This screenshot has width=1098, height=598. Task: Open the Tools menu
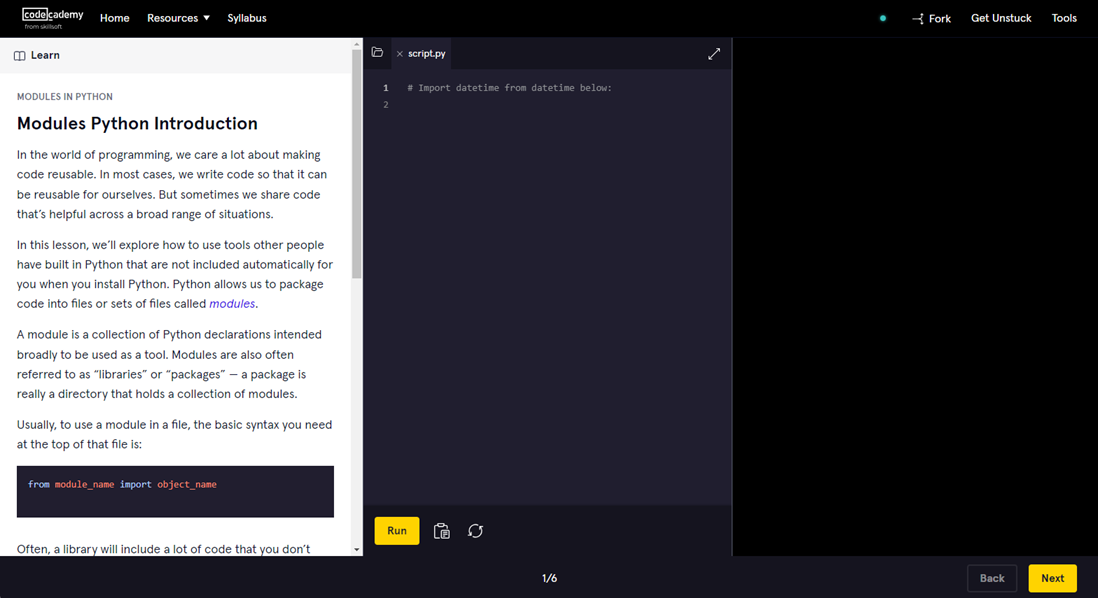tap(1064, 18)
